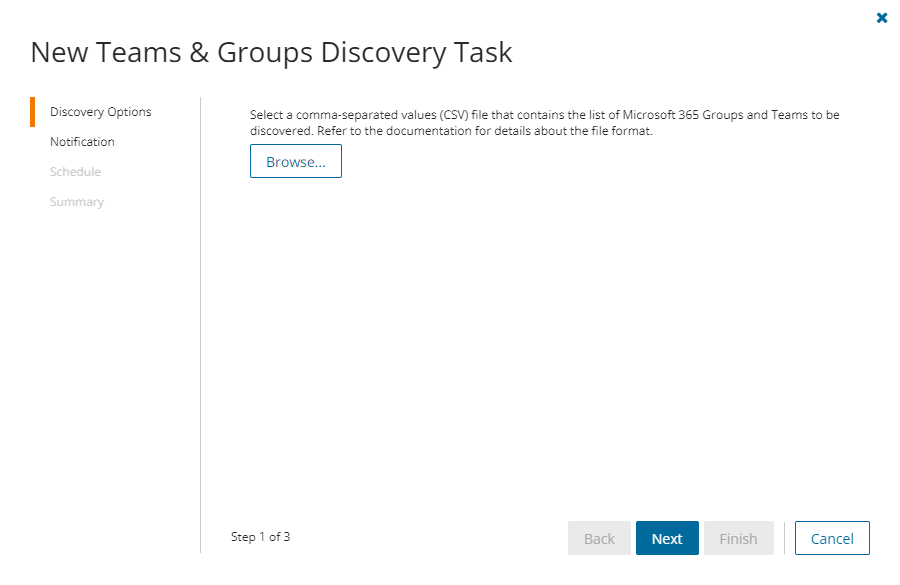The image size is (900, 585).
Task: Click the greyed-out Finish button
Action: (738, 538)
